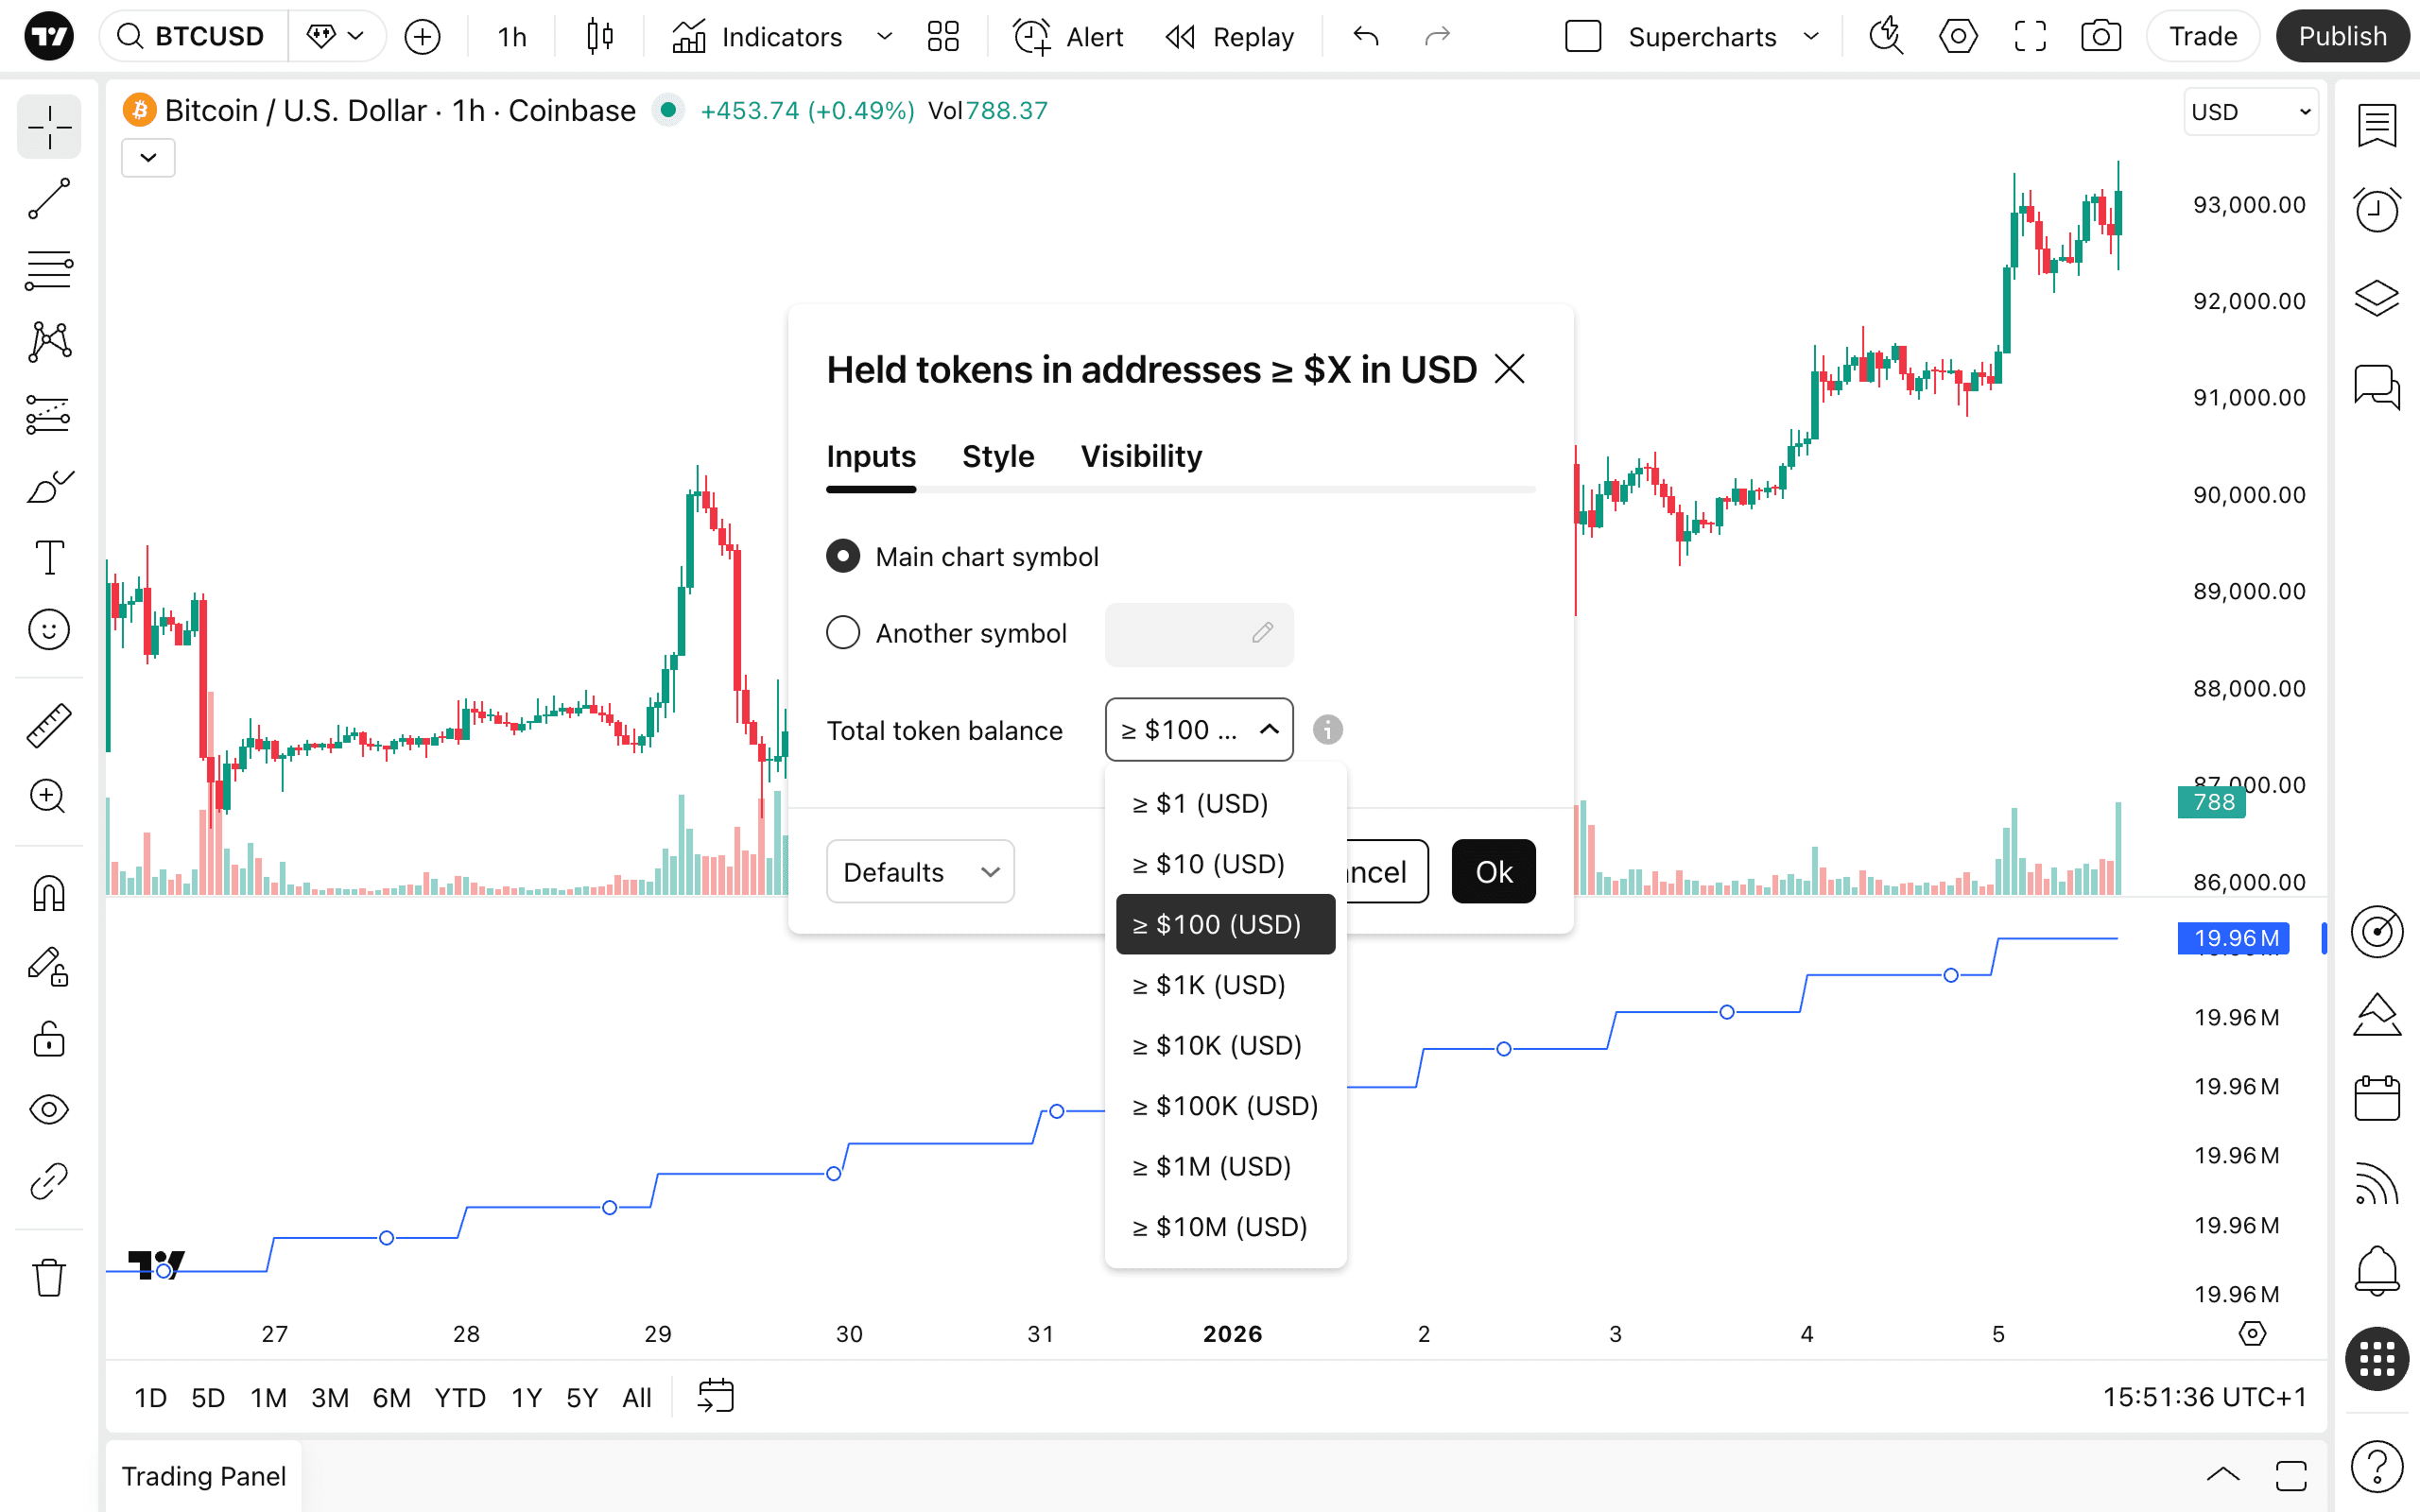This screenshot has height=1512, width=2420.
Task: Open the Fibonacci retracement tools
Action: [x=48, y=271]
